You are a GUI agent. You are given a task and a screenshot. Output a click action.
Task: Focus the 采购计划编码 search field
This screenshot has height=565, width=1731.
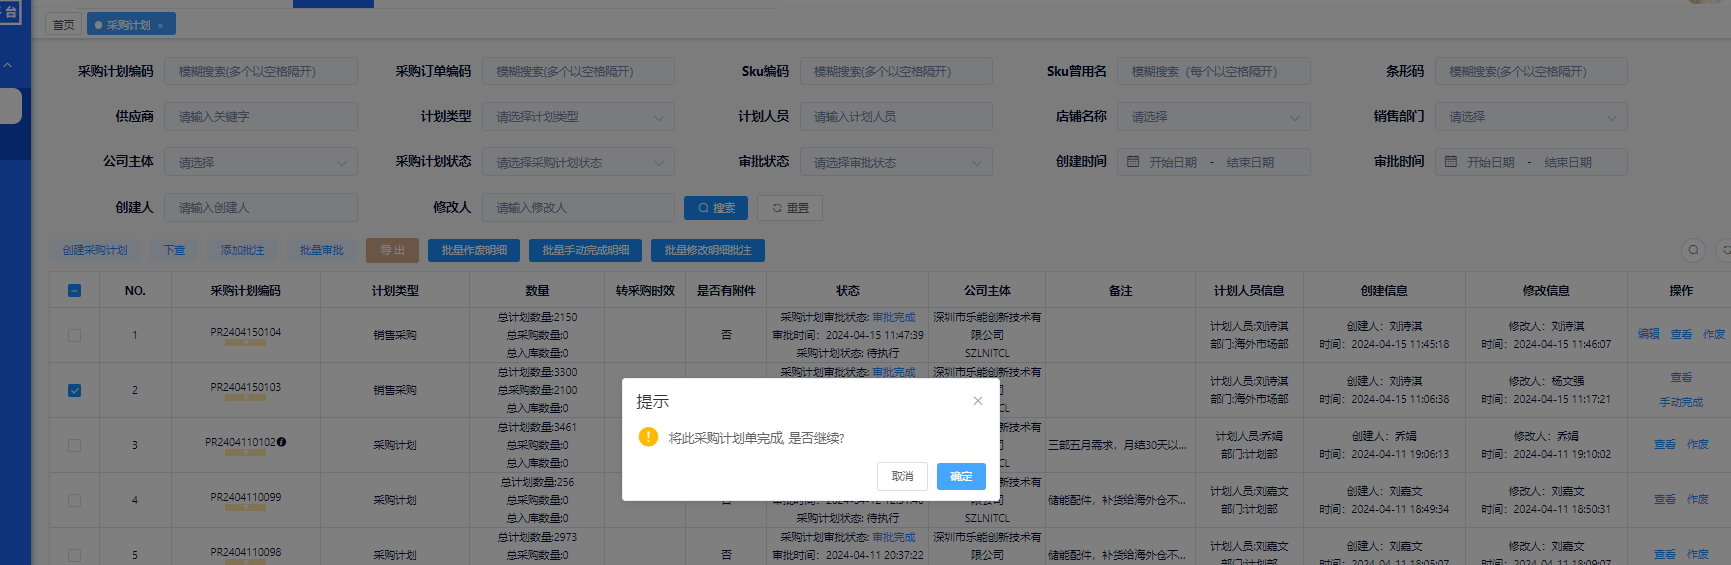[x=260, y=71]
